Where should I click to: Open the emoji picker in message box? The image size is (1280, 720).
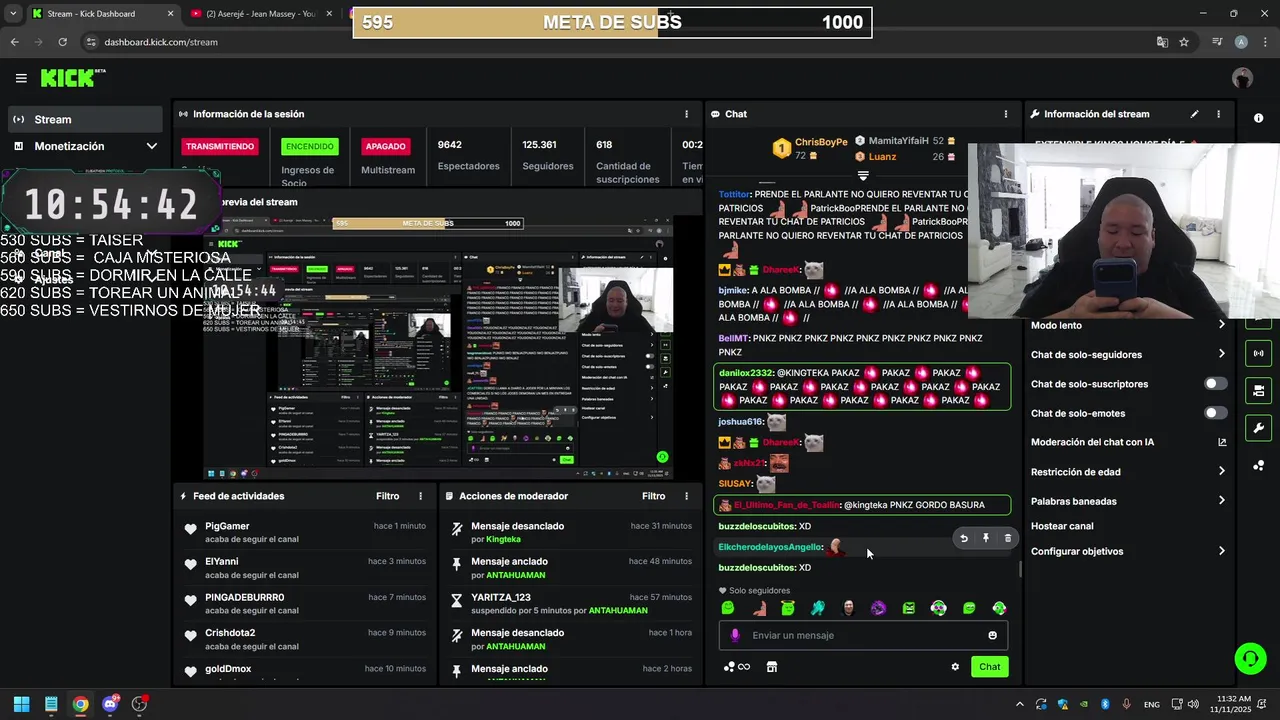(x=992, y=635)
